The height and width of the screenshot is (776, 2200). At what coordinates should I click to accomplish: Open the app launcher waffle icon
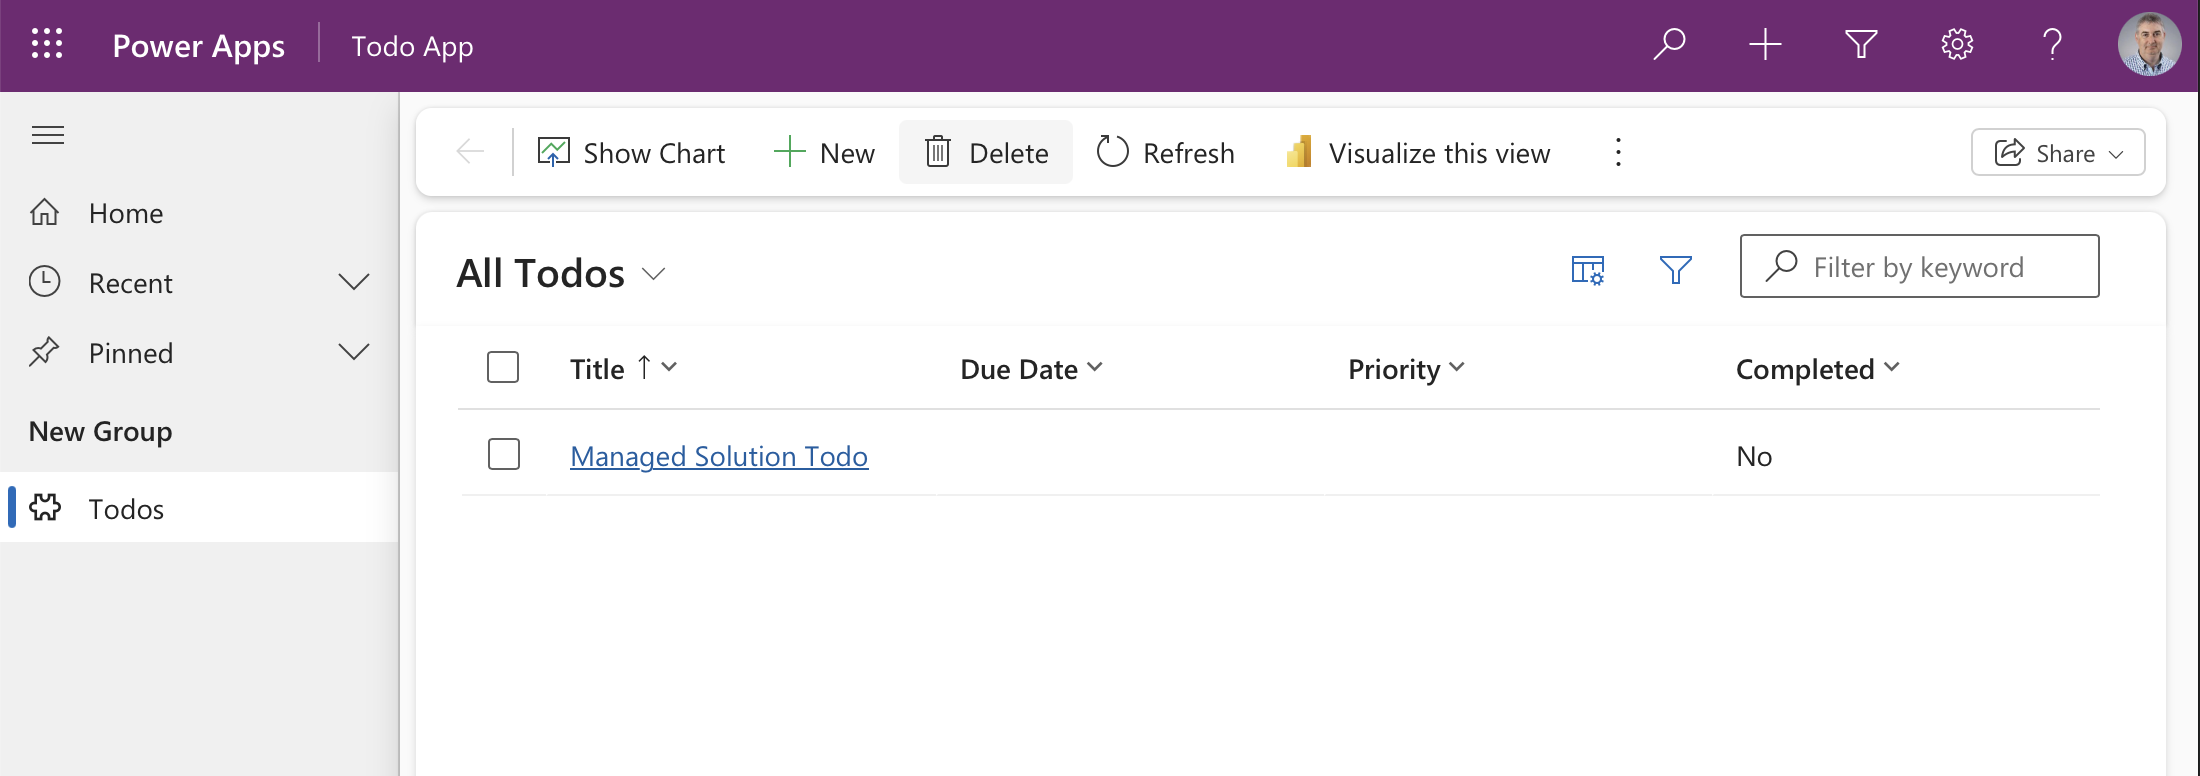[x=47, y=44]
